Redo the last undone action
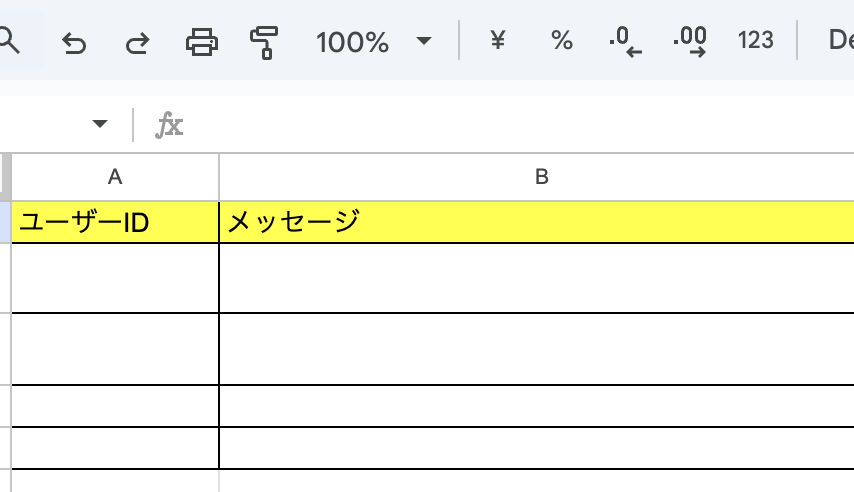The image size is (854, 492). click(x=137, y=42)
